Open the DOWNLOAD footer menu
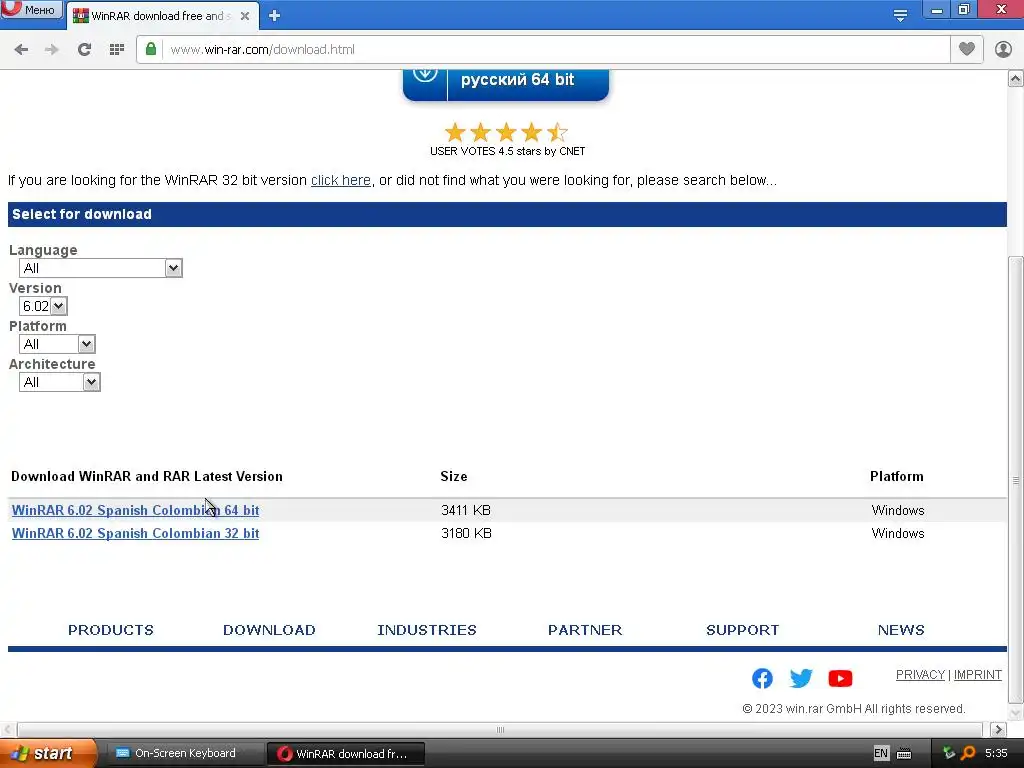Viewport: 1024px width, 768px height. pos(269,630)
